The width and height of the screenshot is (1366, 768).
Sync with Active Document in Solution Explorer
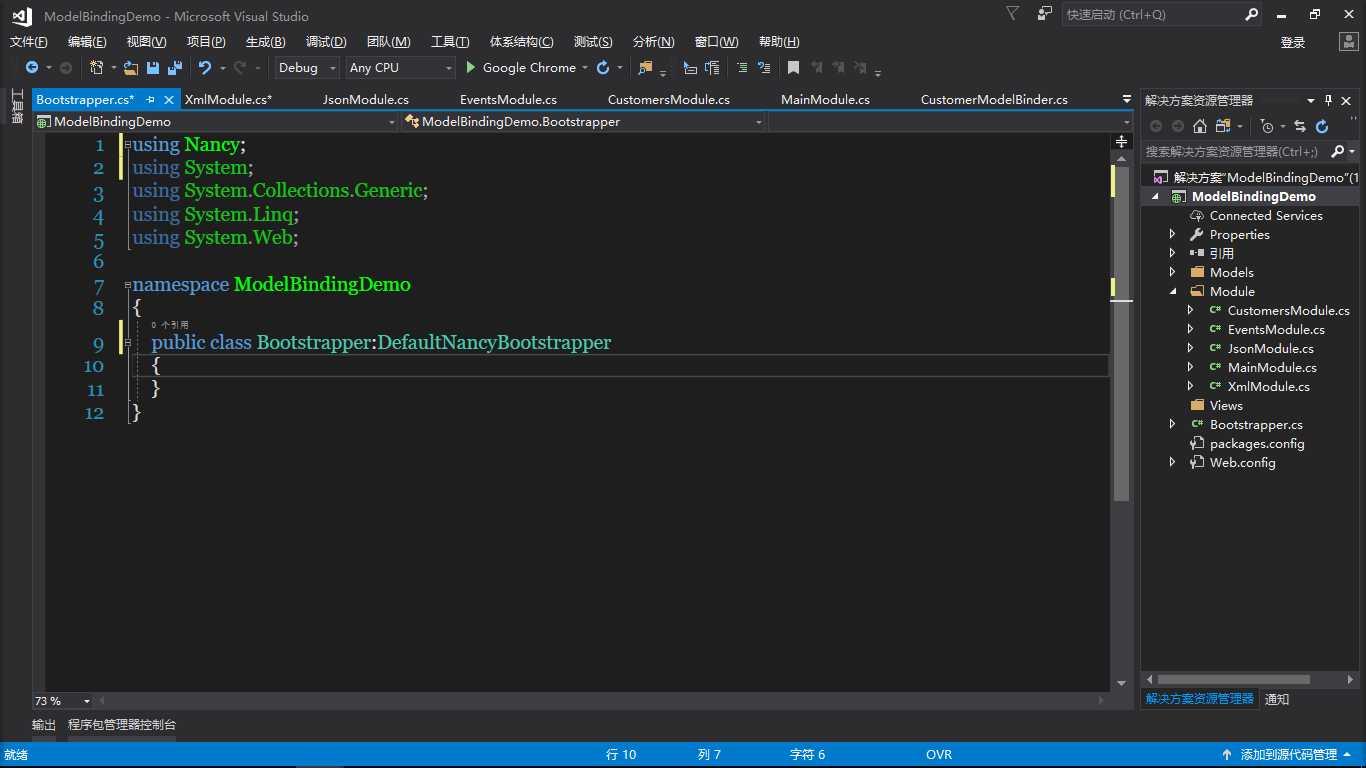pos(1300,126)
